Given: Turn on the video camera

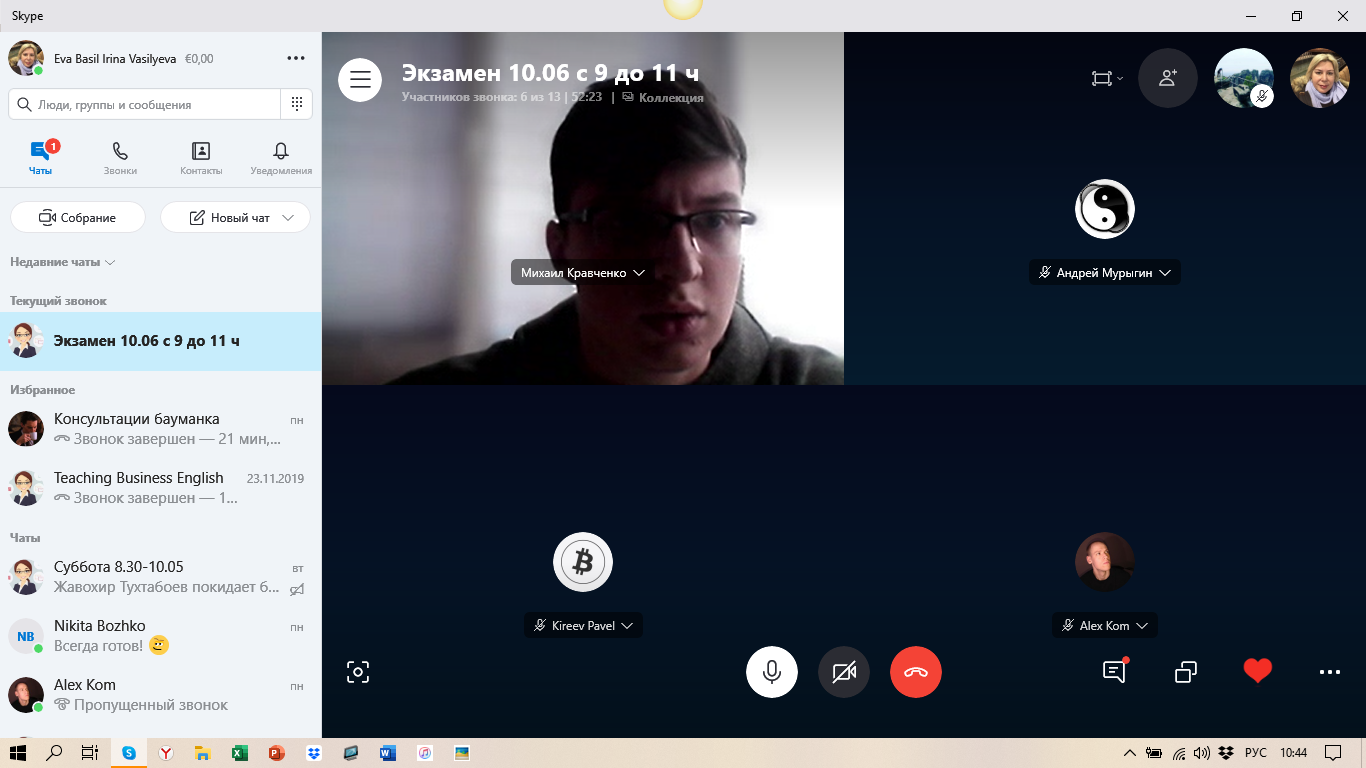Looking at the screenshot, I should (844, 672).
